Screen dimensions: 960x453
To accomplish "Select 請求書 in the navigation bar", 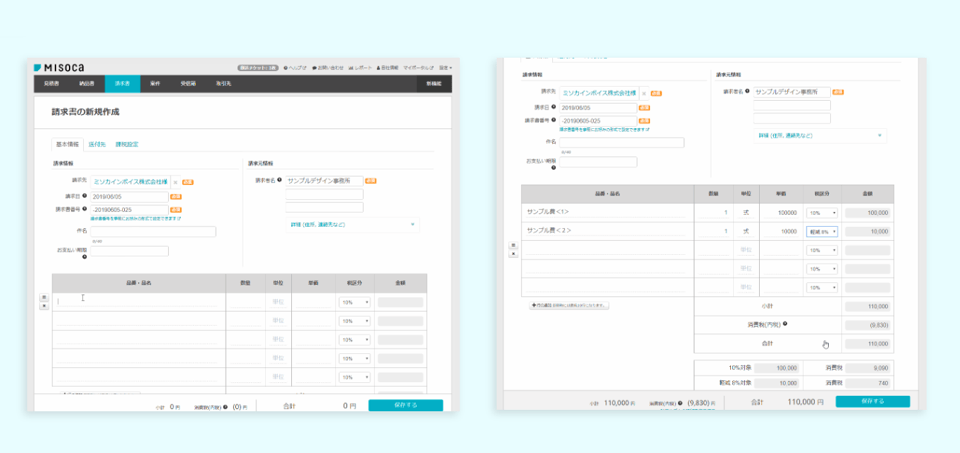I will point(121,84).
